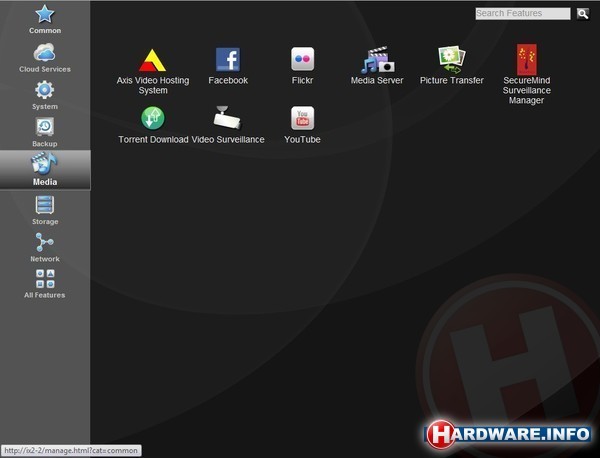The width and height of the screenshot is (600, 458).
Task: Open the All Features grid icon
Action: pos(45,279)
